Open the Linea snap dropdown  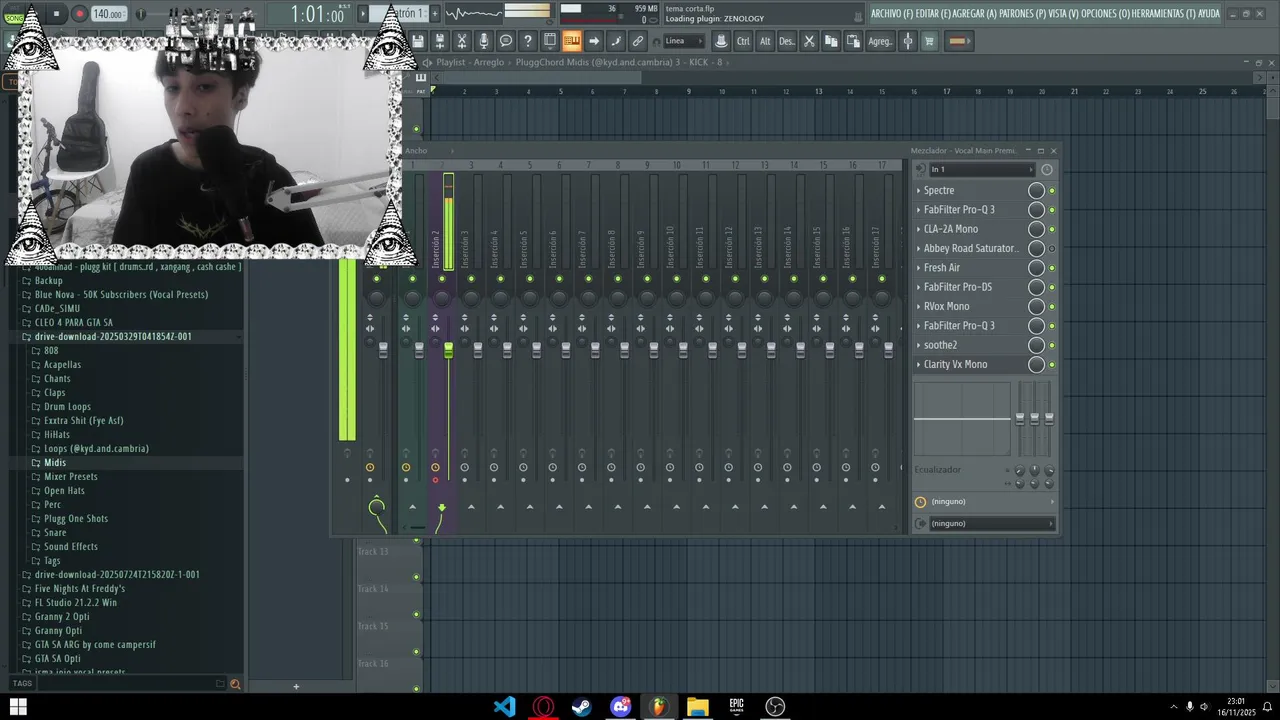pos(684,41)
